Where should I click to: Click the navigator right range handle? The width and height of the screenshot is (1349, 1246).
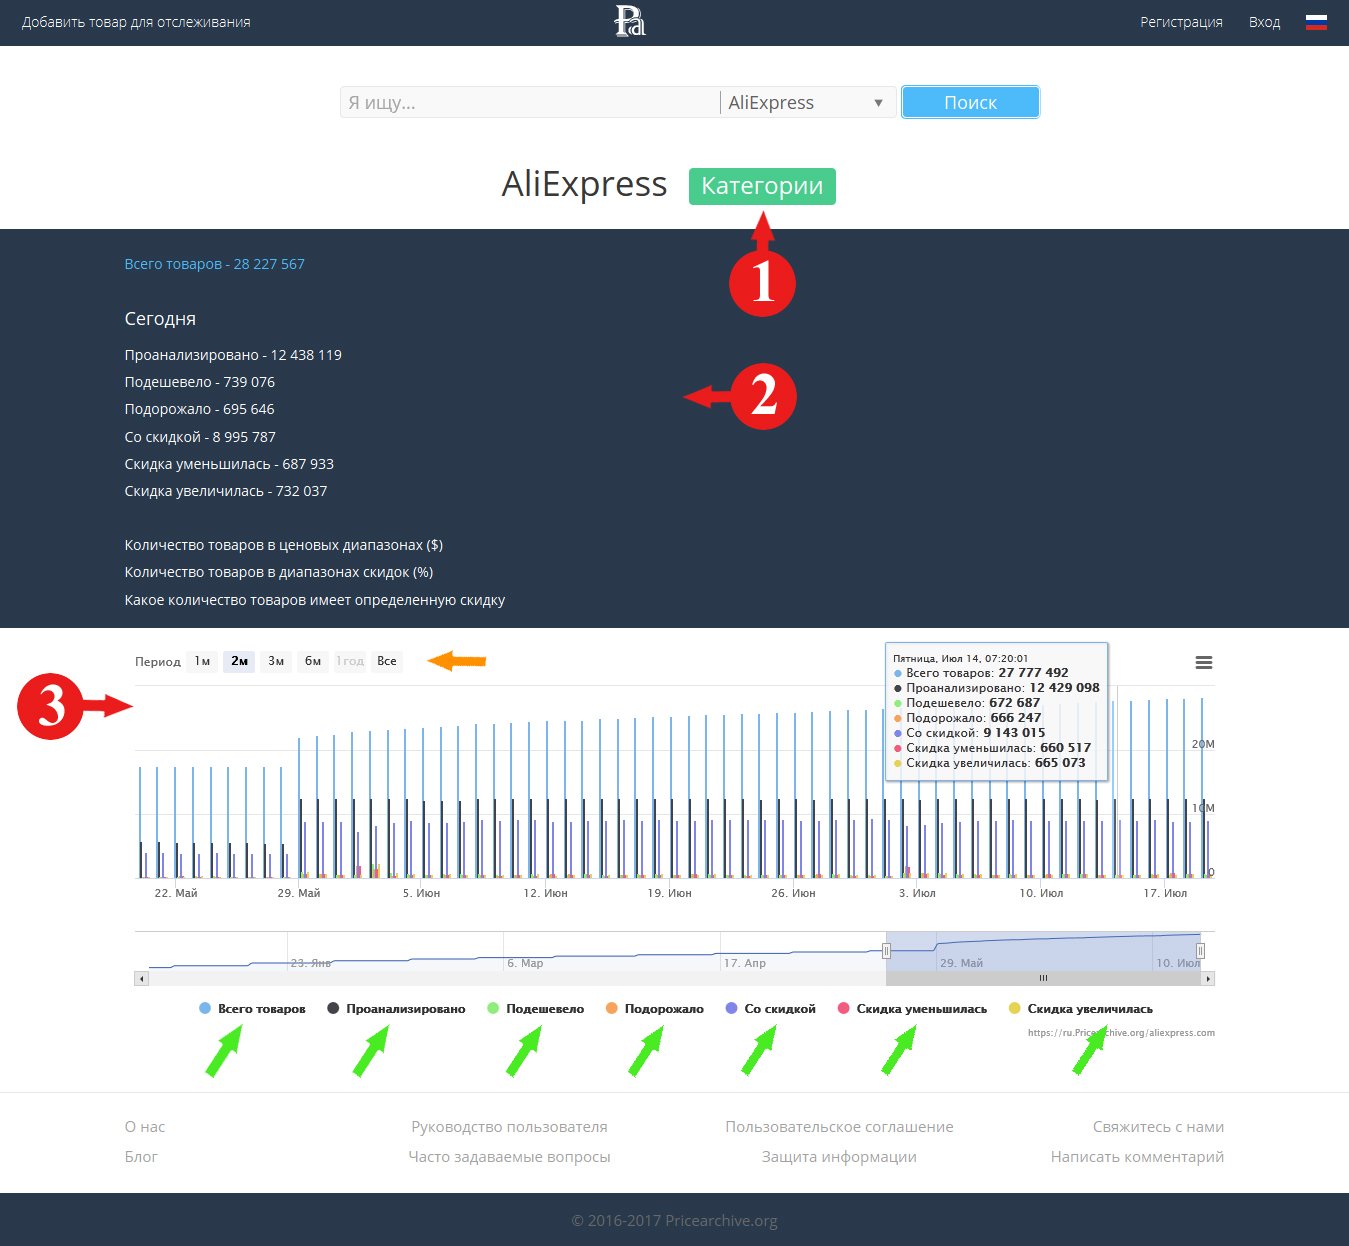click(x=1200, y=951)
